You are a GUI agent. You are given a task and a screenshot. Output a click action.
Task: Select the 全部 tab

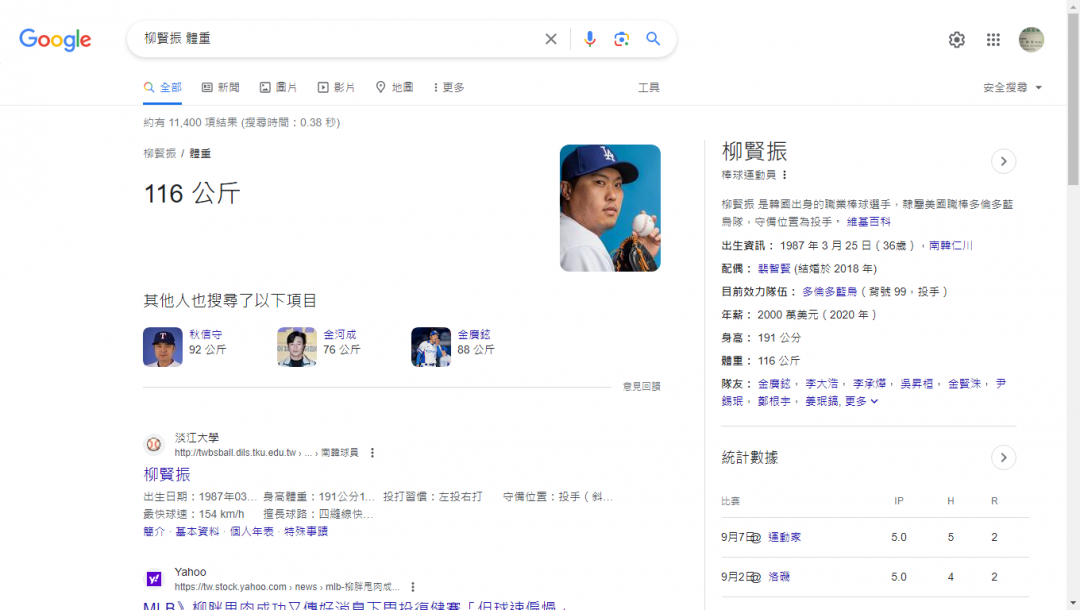coord(163,87)
